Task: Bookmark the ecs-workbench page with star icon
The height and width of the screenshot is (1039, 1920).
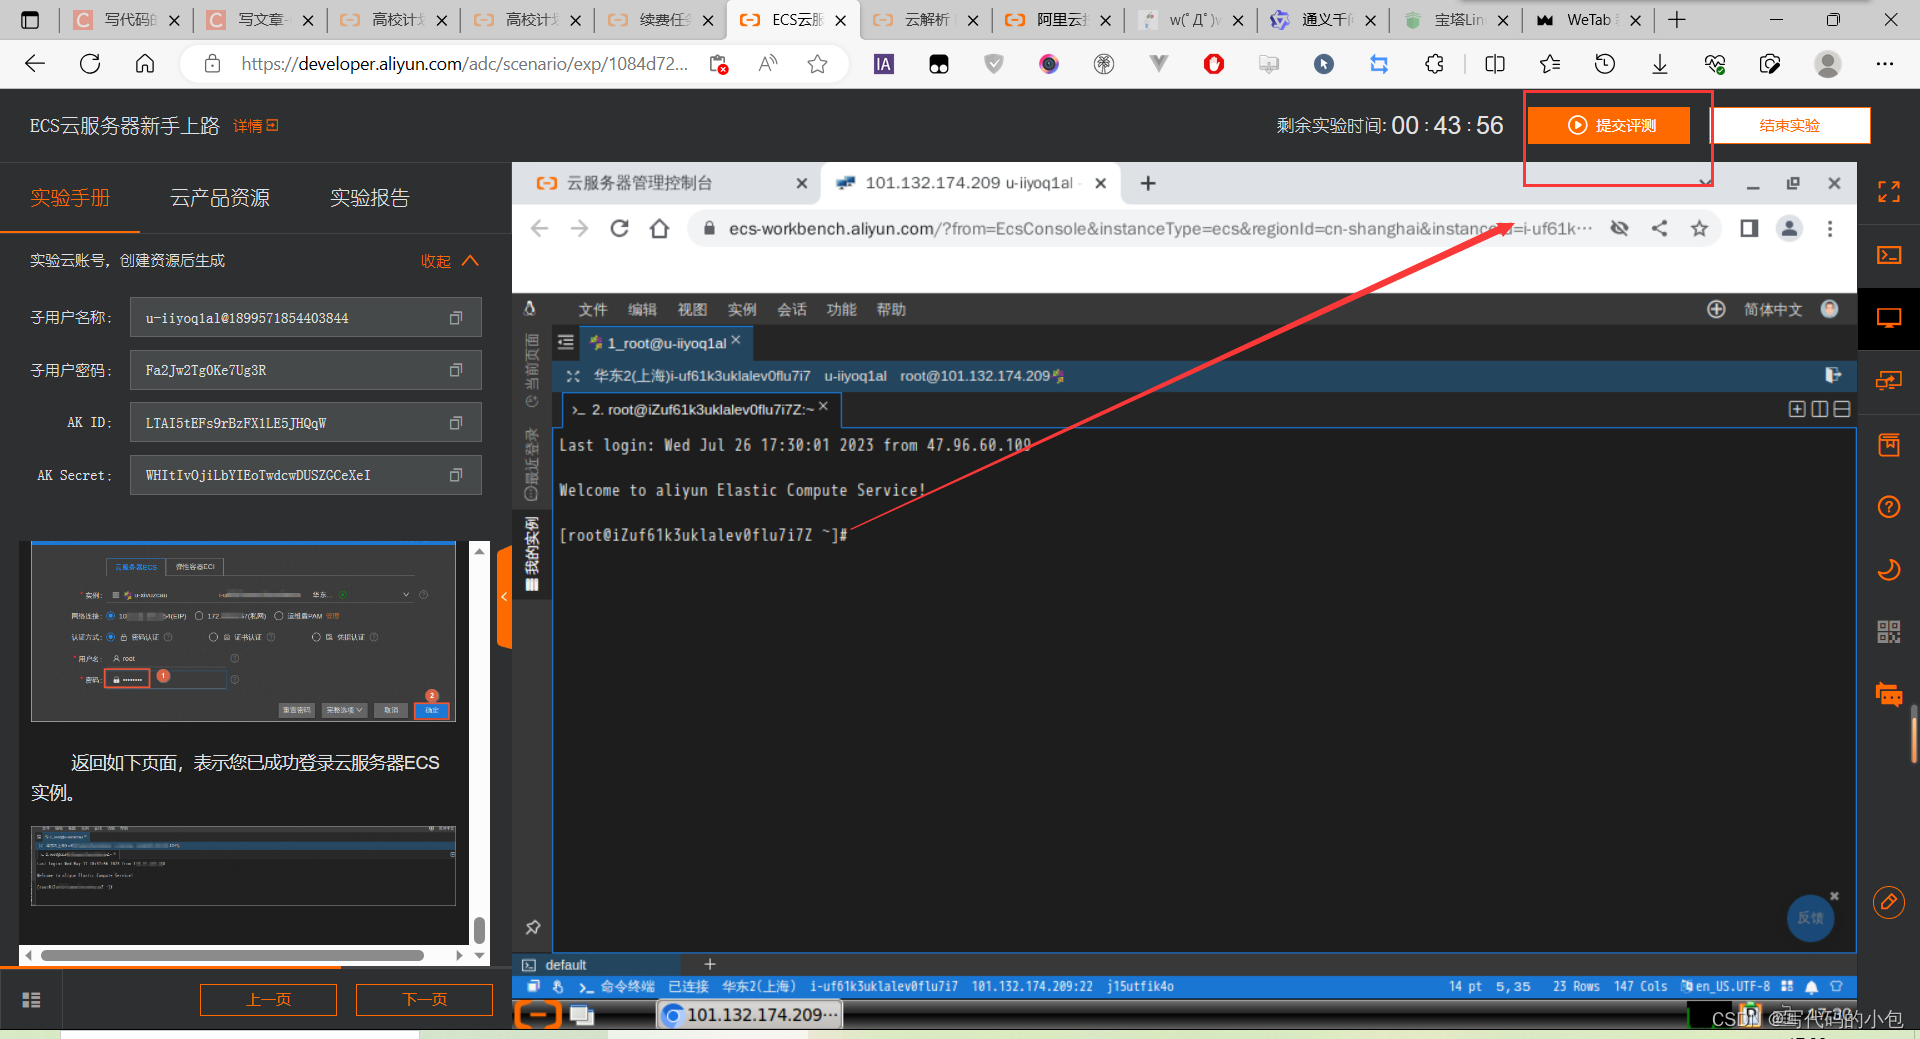Action: point(1699,229)
